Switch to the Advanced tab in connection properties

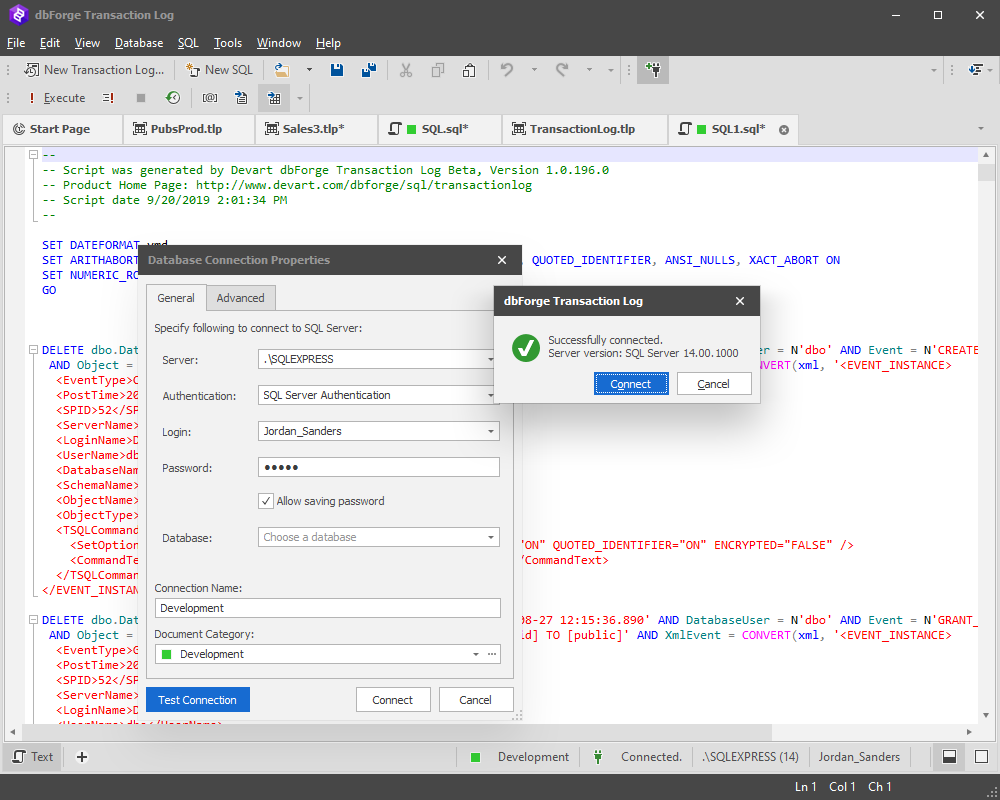click(240, 298)
